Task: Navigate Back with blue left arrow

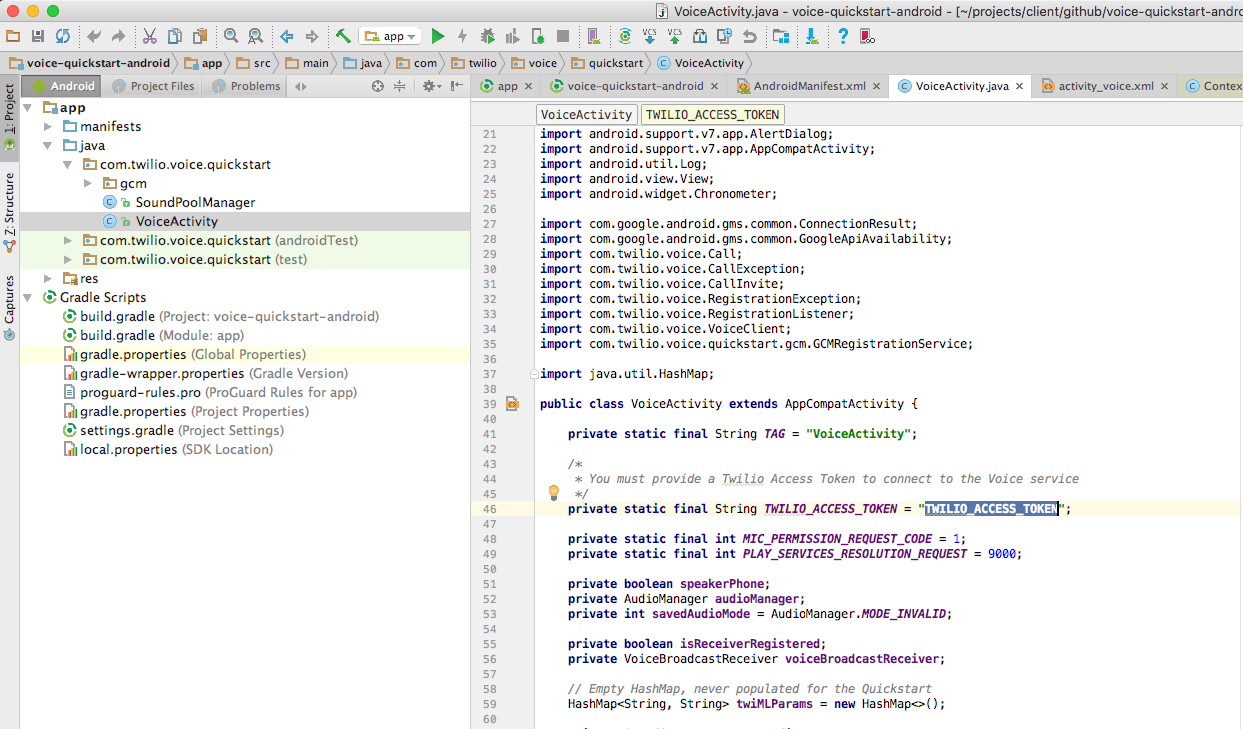Action: tap(287, 36)
